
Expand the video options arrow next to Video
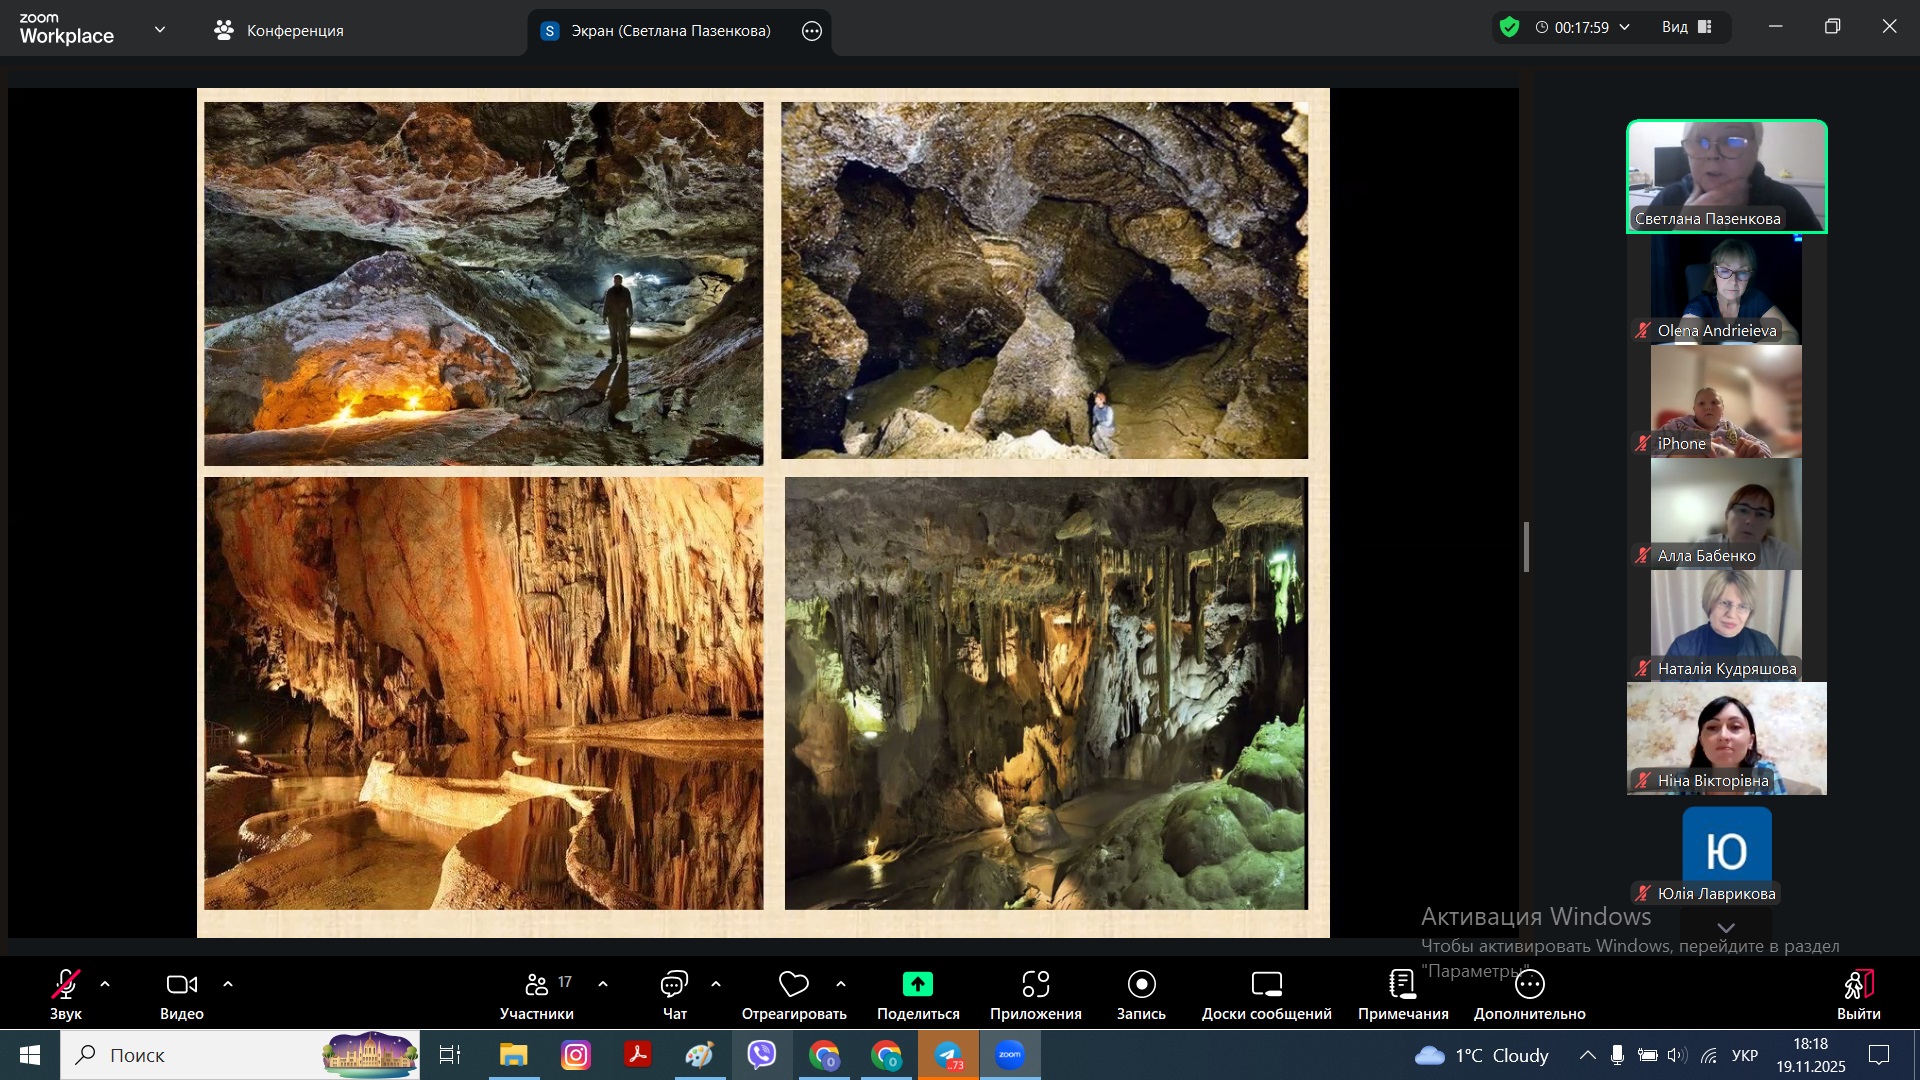point(228,985)
